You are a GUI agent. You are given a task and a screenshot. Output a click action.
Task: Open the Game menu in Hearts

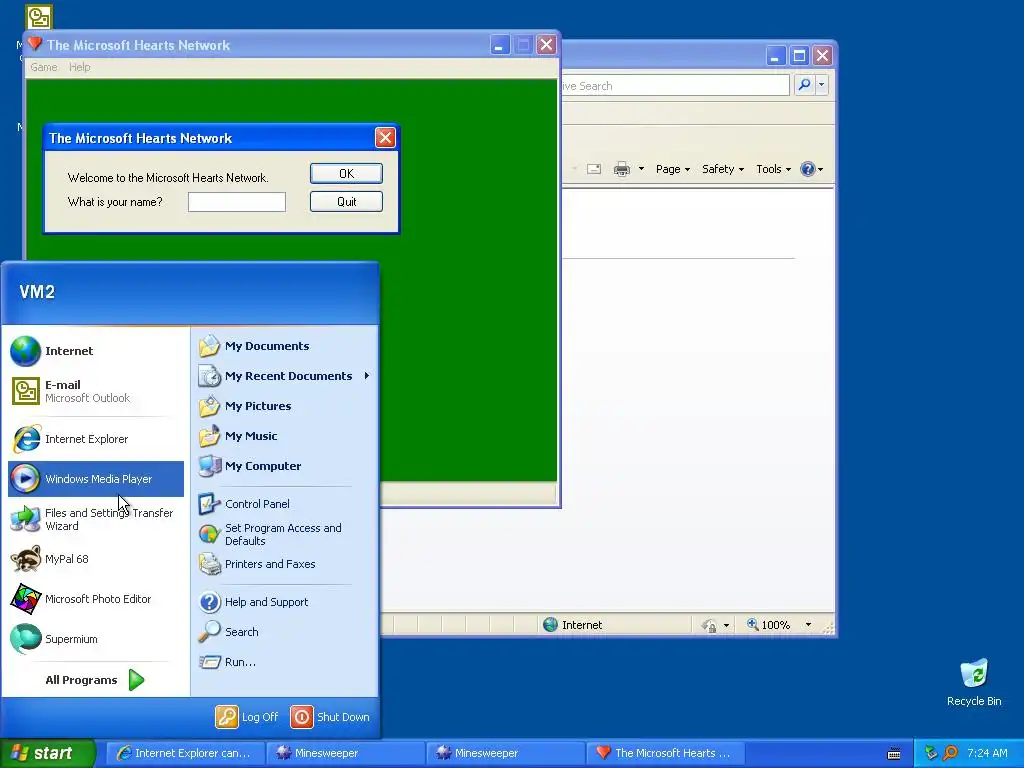click(x=44, y=67)
